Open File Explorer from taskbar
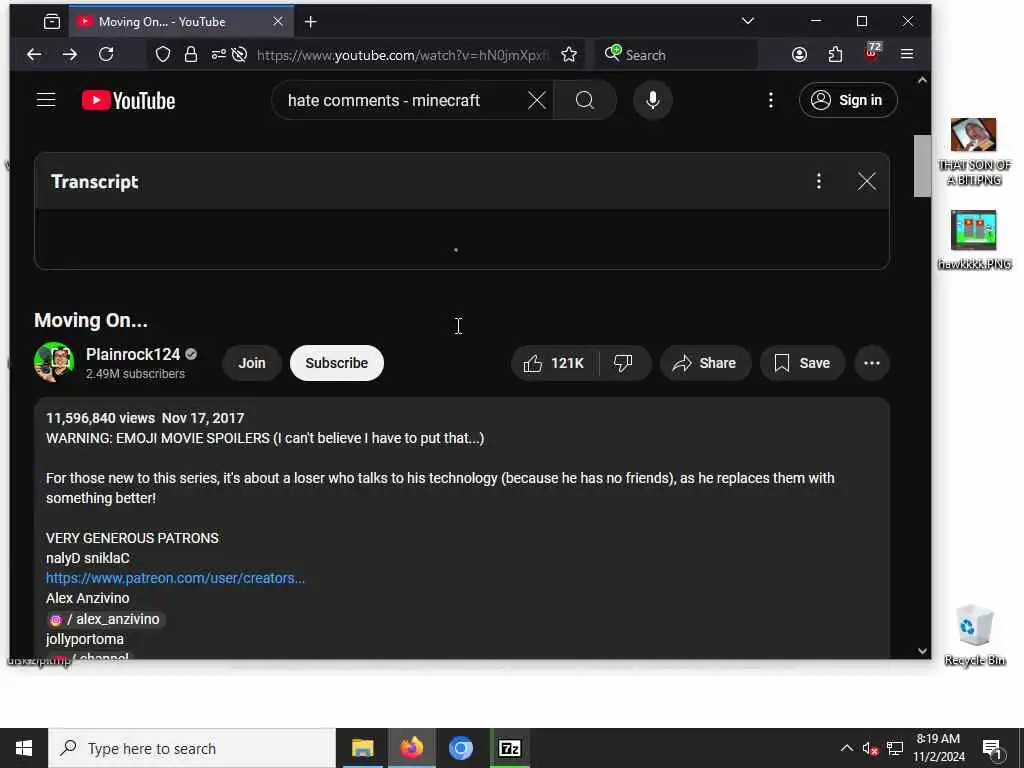 (x=362, y=748)
